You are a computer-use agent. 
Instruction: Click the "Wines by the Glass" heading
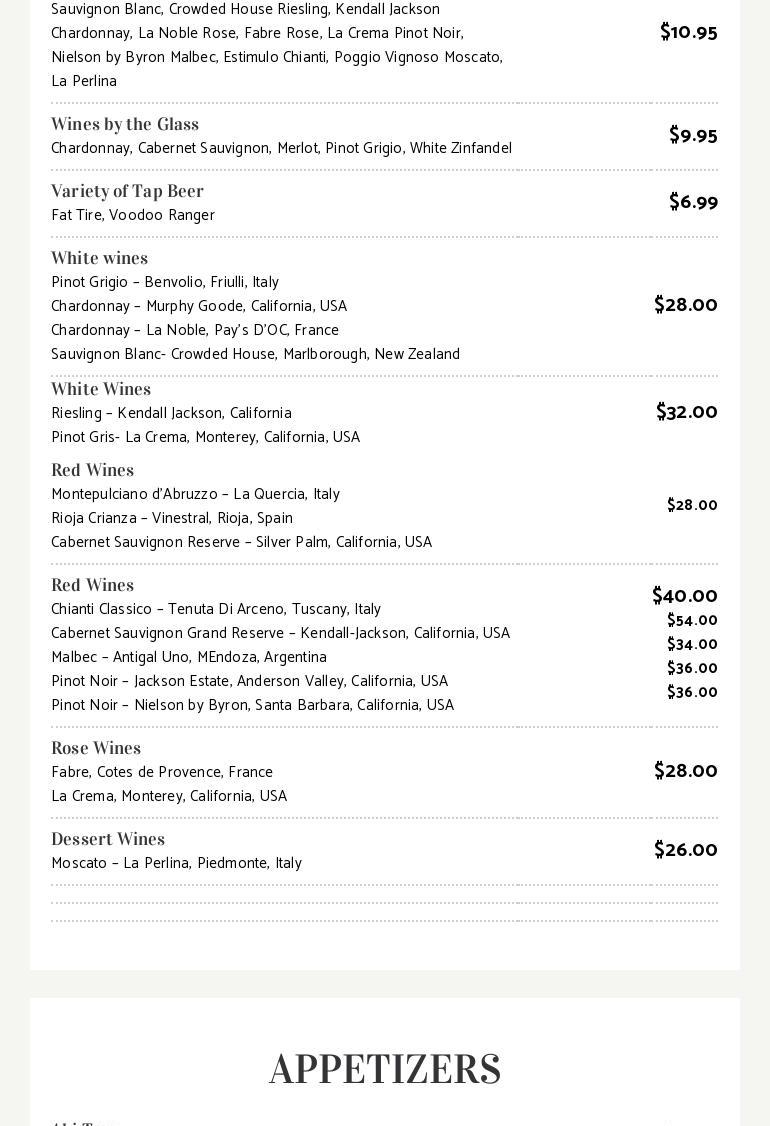[125, 124]
